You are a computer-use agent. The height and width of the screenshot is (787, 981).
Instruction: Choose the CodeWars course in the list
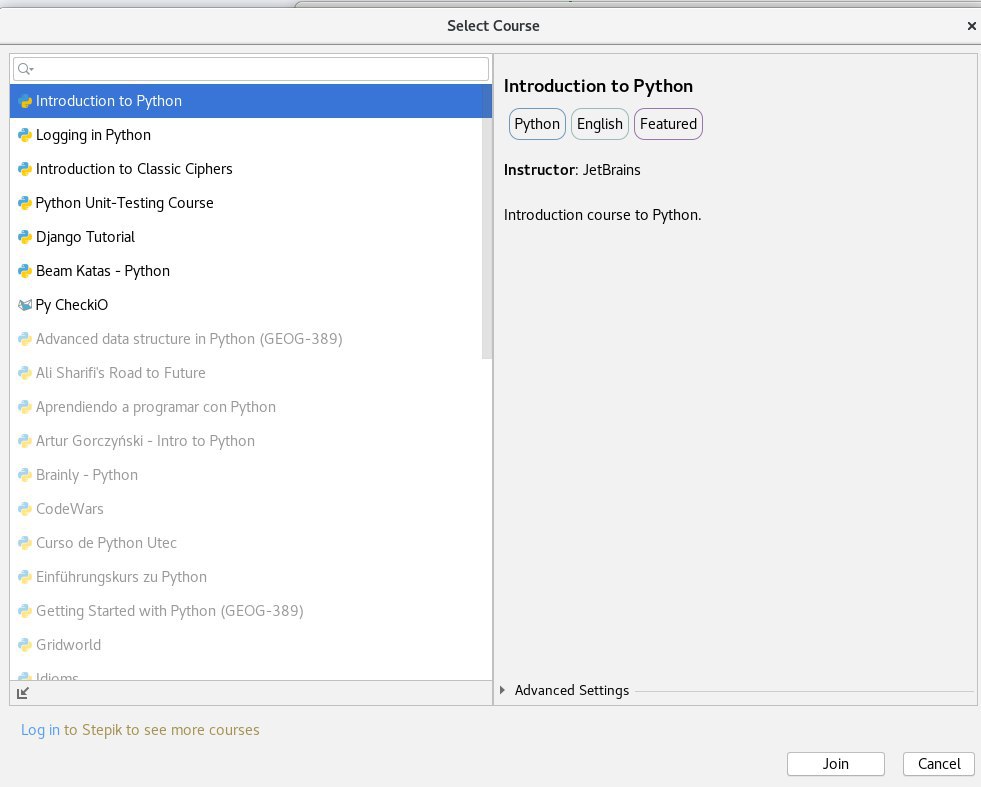click(x=70, y=509)
